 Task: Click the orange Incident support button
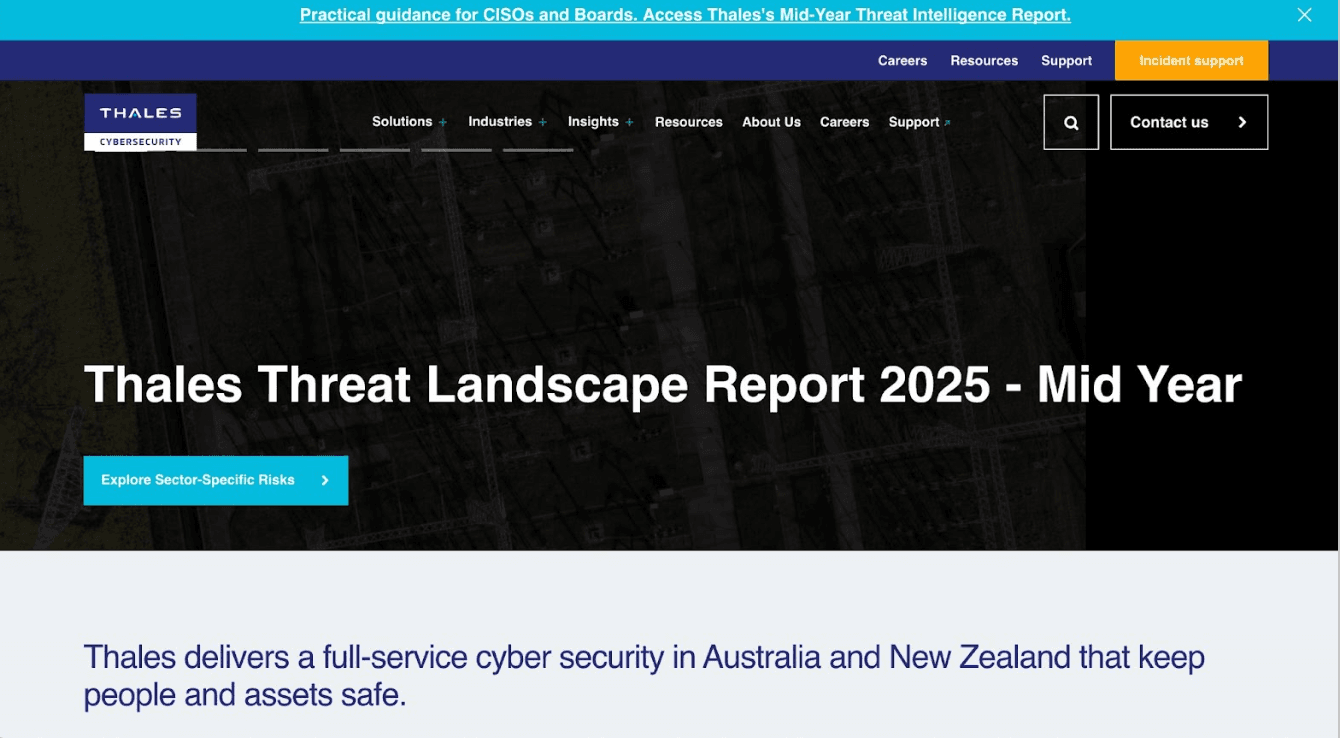pyautogui.click(x=1191, y=60)
